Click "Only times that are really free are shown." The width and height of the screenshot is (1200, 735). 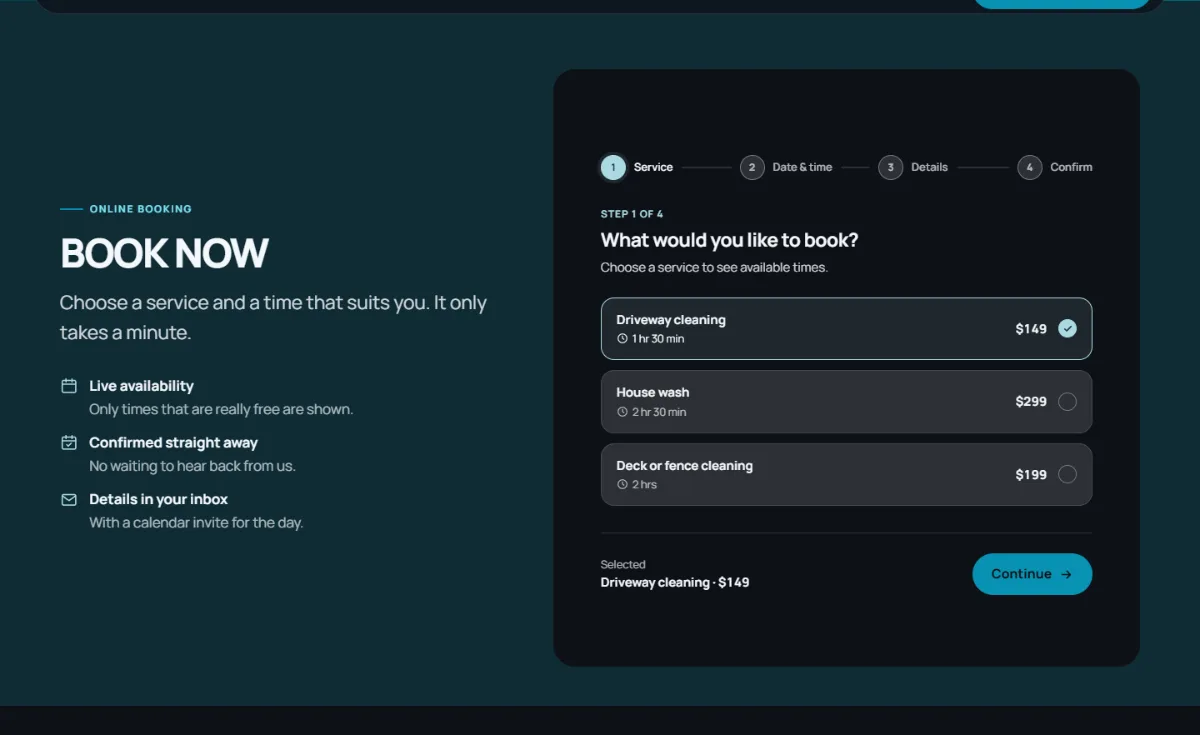click(x=221, y=409)
